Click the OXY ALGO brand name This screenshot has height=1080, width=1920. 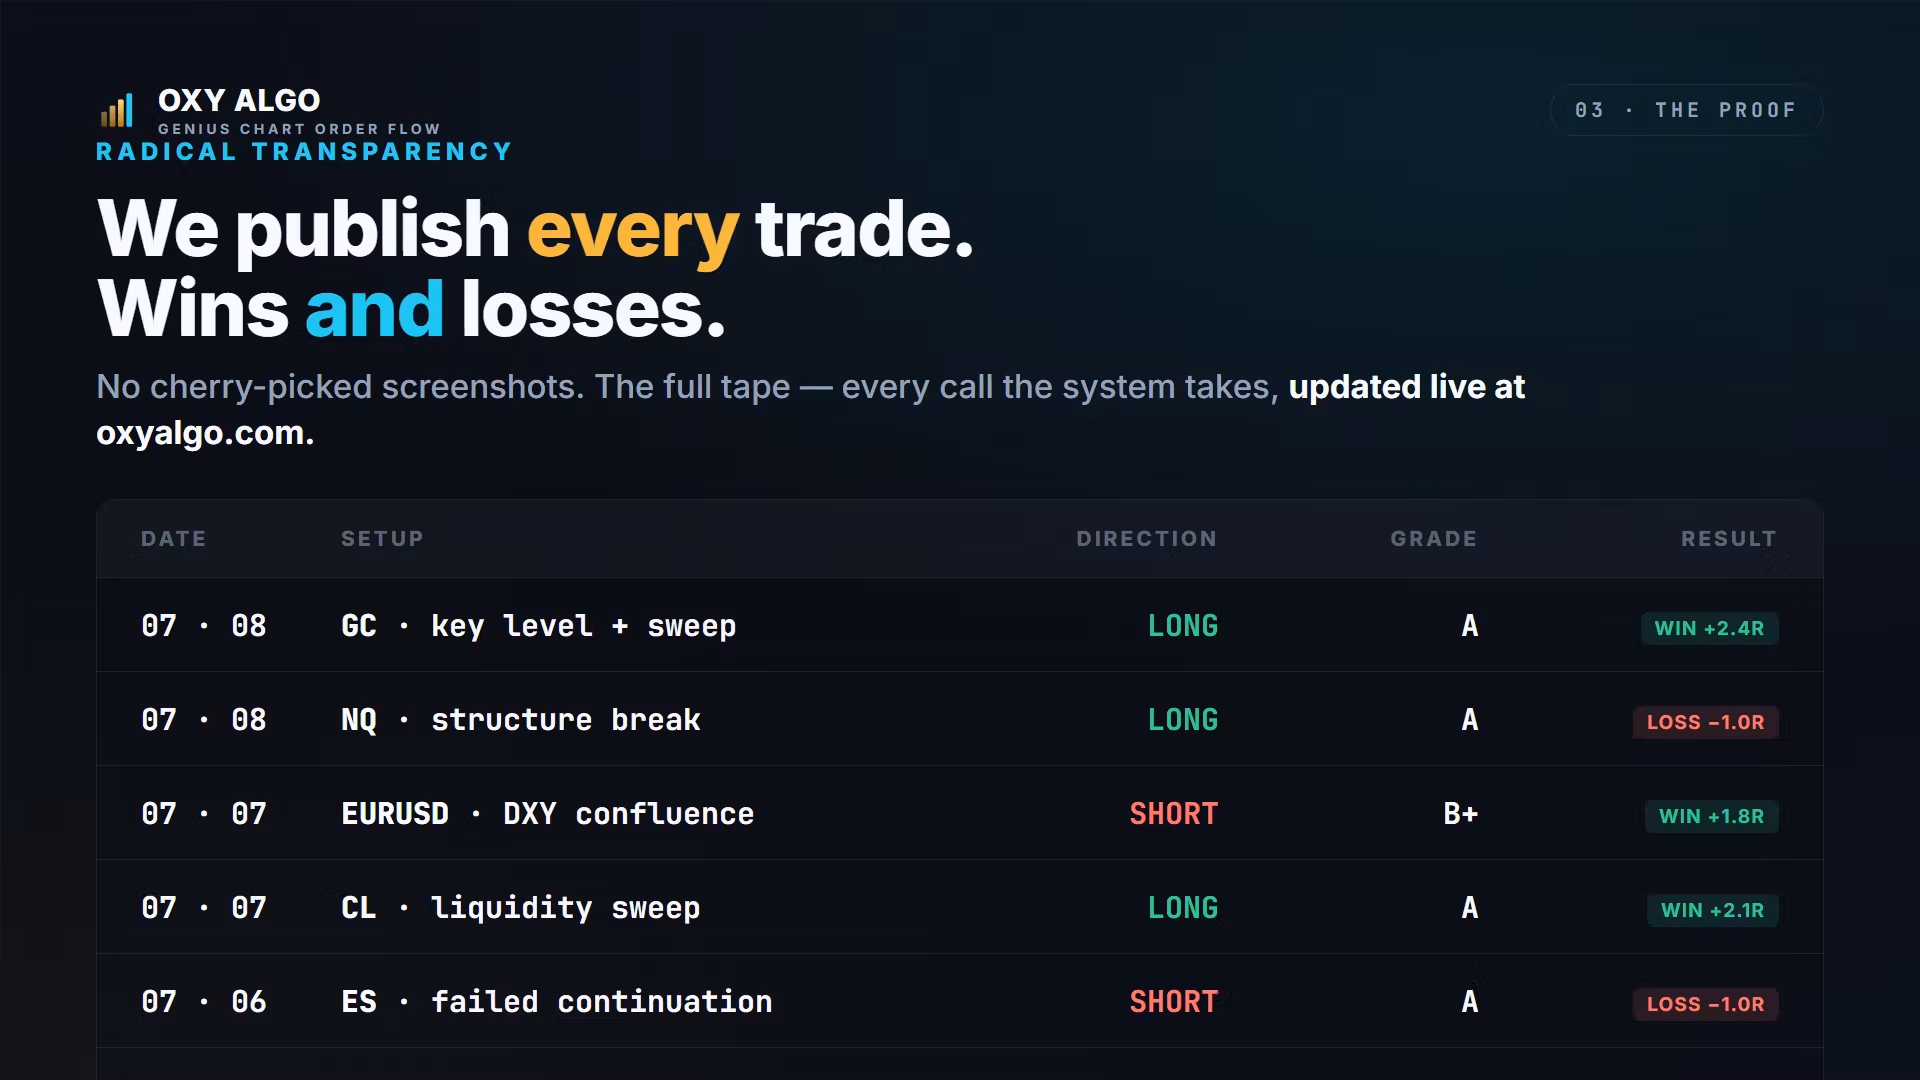pyautogui.click(x=239, y=100)
